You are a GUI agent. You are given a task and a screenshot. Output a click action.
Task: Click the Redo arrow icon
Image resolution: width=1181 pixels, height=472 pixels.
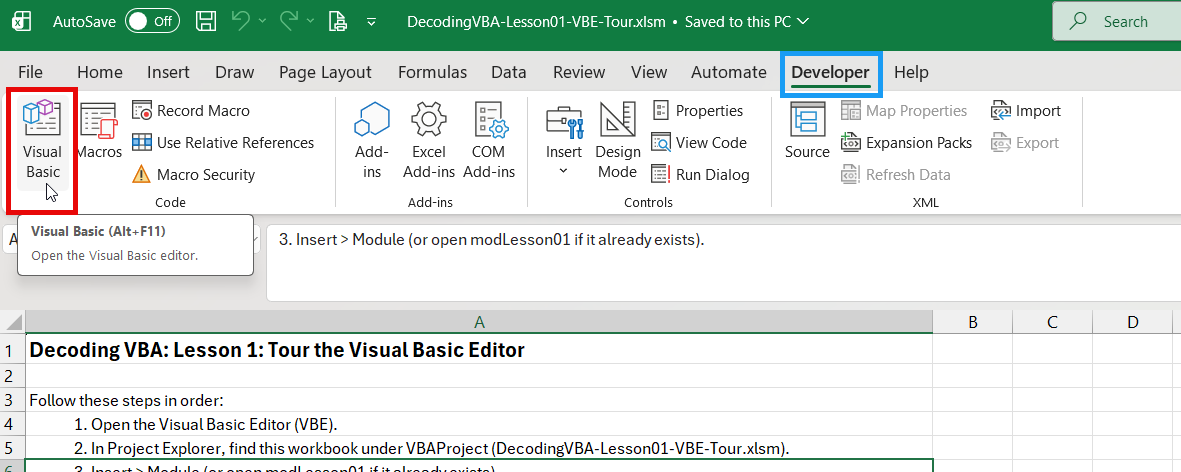click(290, 21)
